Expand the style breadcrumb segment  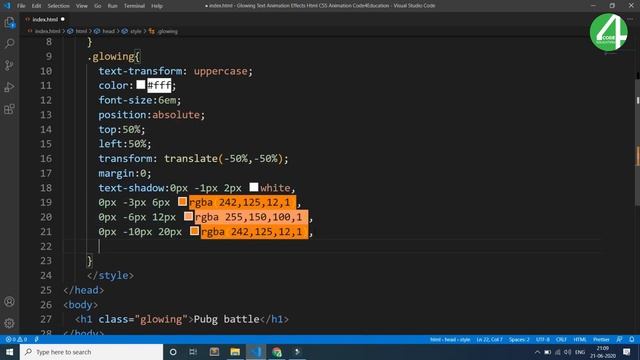click(136, 31)
